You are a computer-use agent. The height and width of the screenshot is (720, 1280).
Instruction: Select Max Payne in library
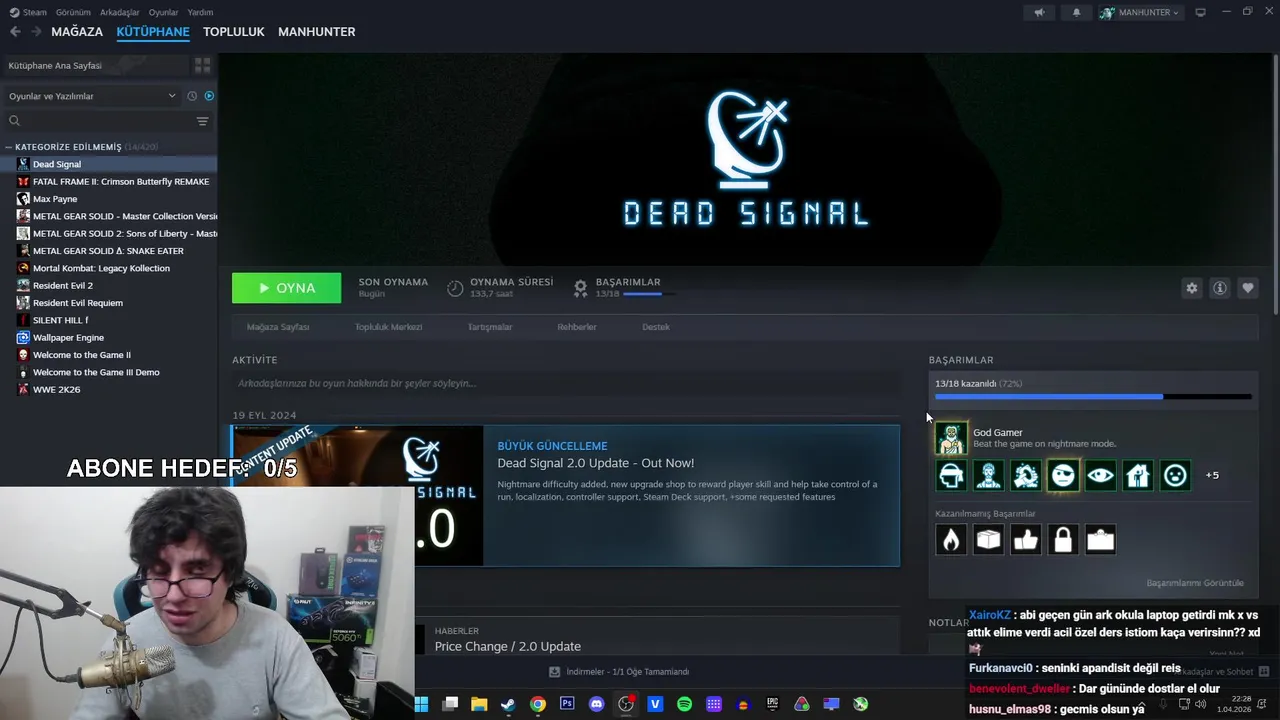[55, 199]
